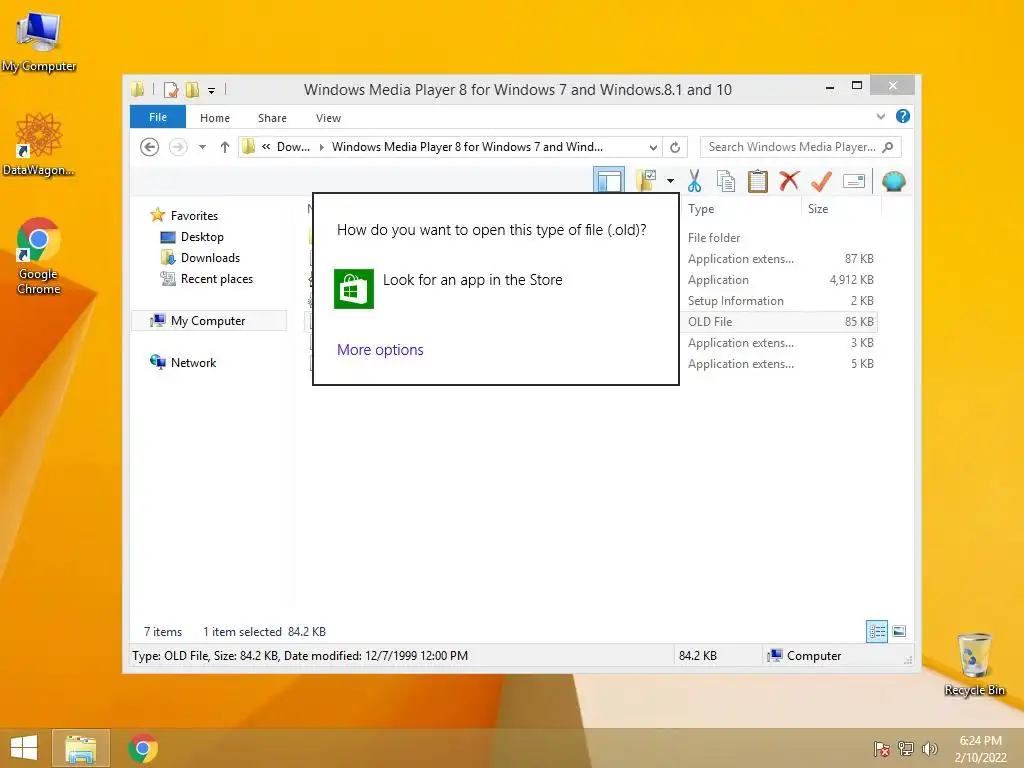Image resolution: width=1024 pixels, height=768 pixels.
Task: Select Desktop in navigation pane
Action: click(x=202, y=236)
